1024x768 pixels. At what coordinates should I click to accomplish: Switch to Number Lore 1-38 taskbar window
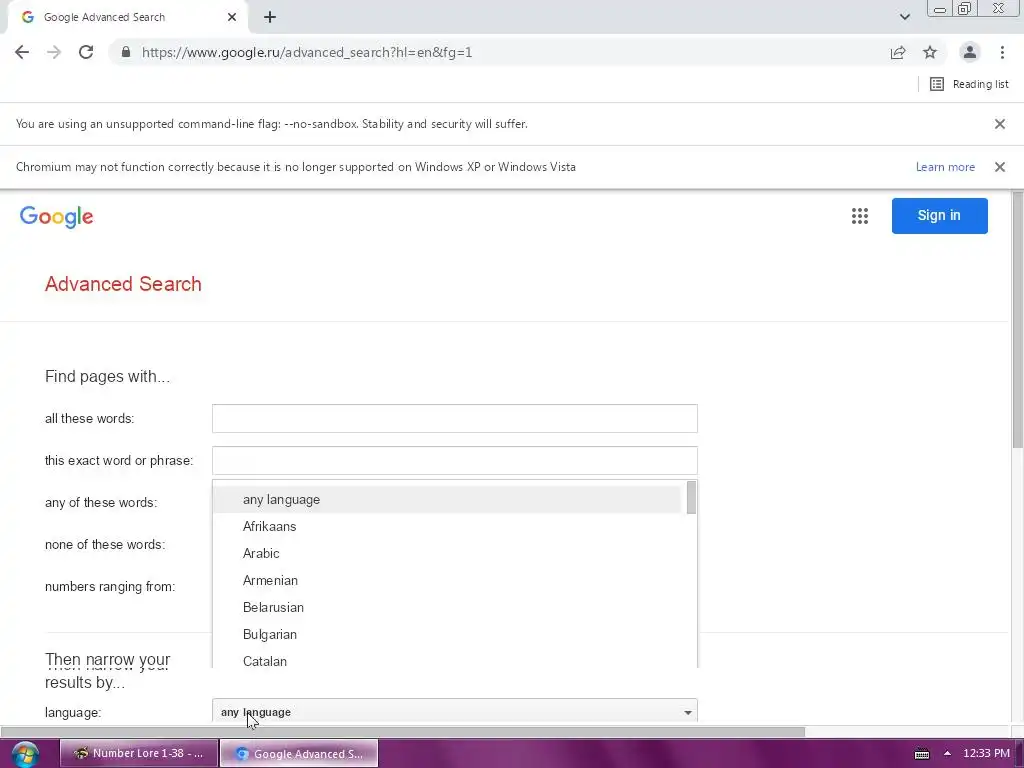tap(138, 753)
